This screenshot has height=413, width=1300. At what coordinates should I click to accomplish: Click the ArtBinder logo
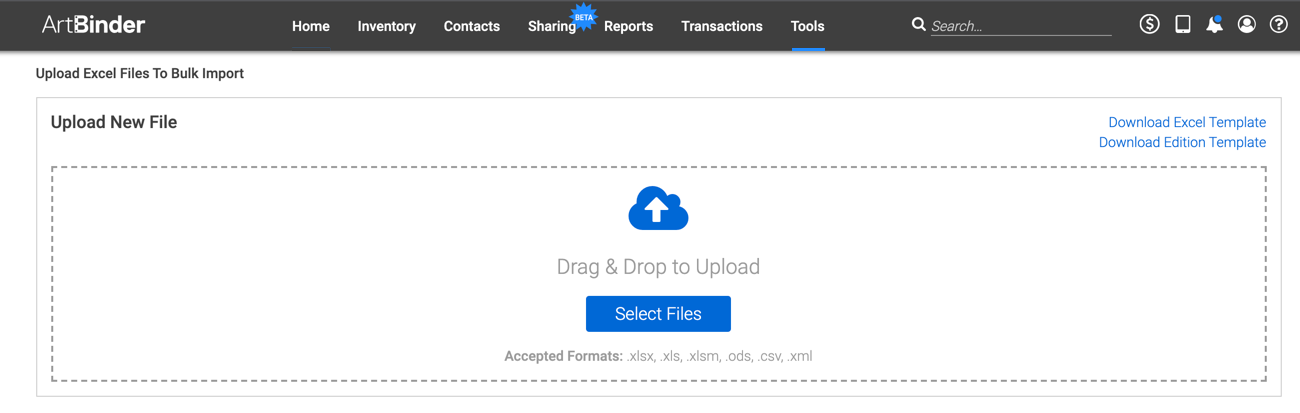(x=93, y=25)
